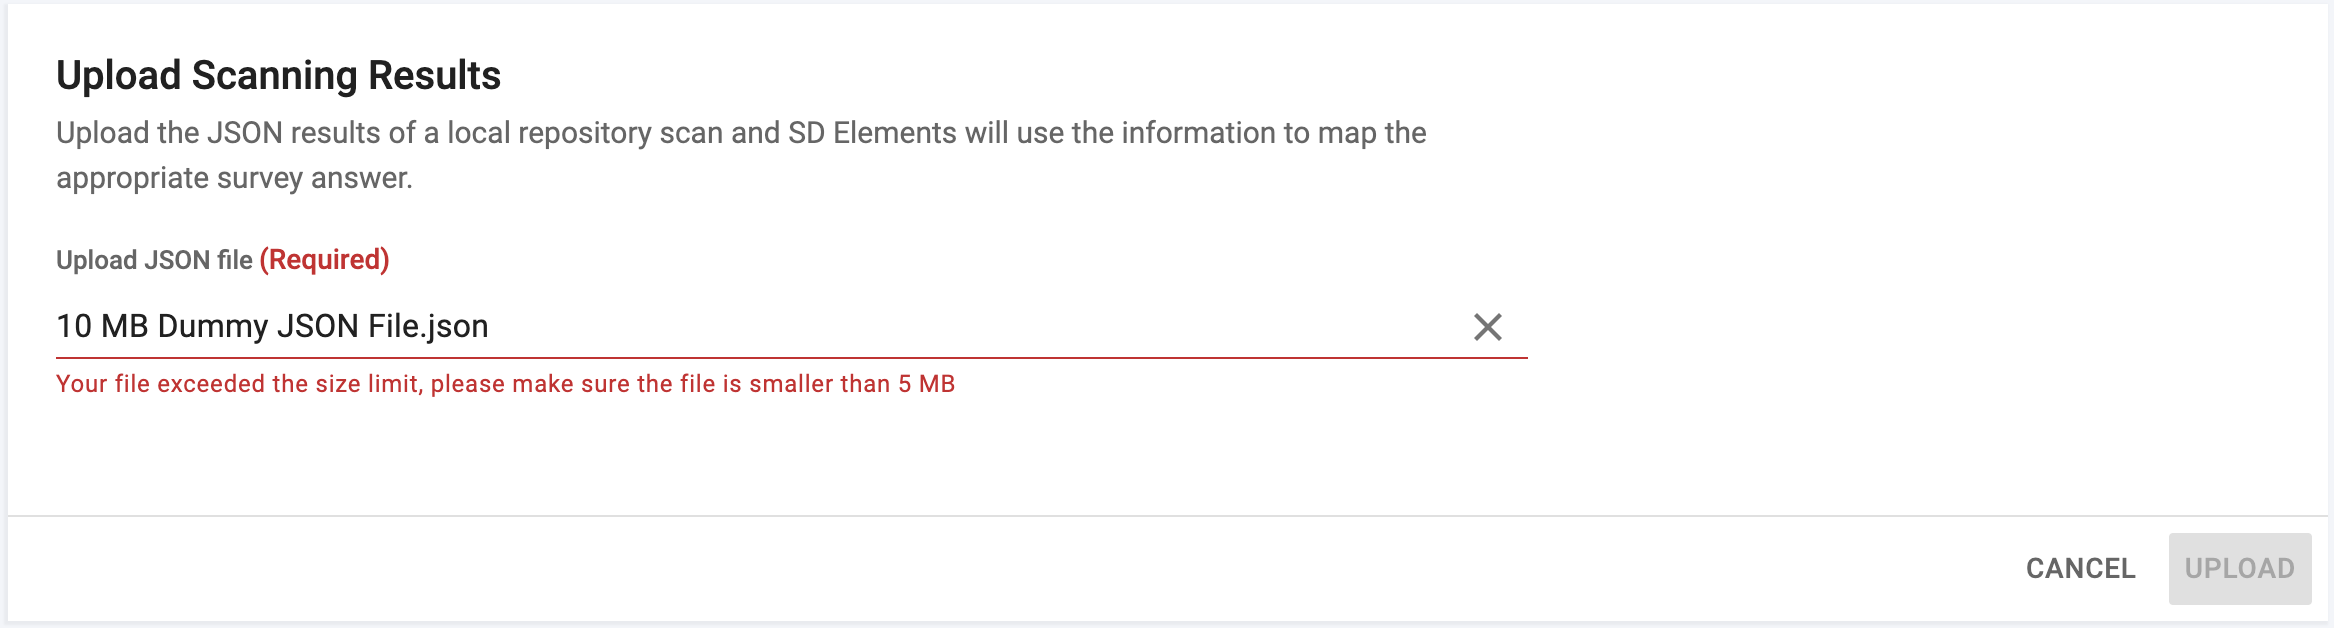Viewport: 2334px width, 628px height.
Task: Dismiss the attached JSON file via the cross icon
Action: click(1488, 325)
